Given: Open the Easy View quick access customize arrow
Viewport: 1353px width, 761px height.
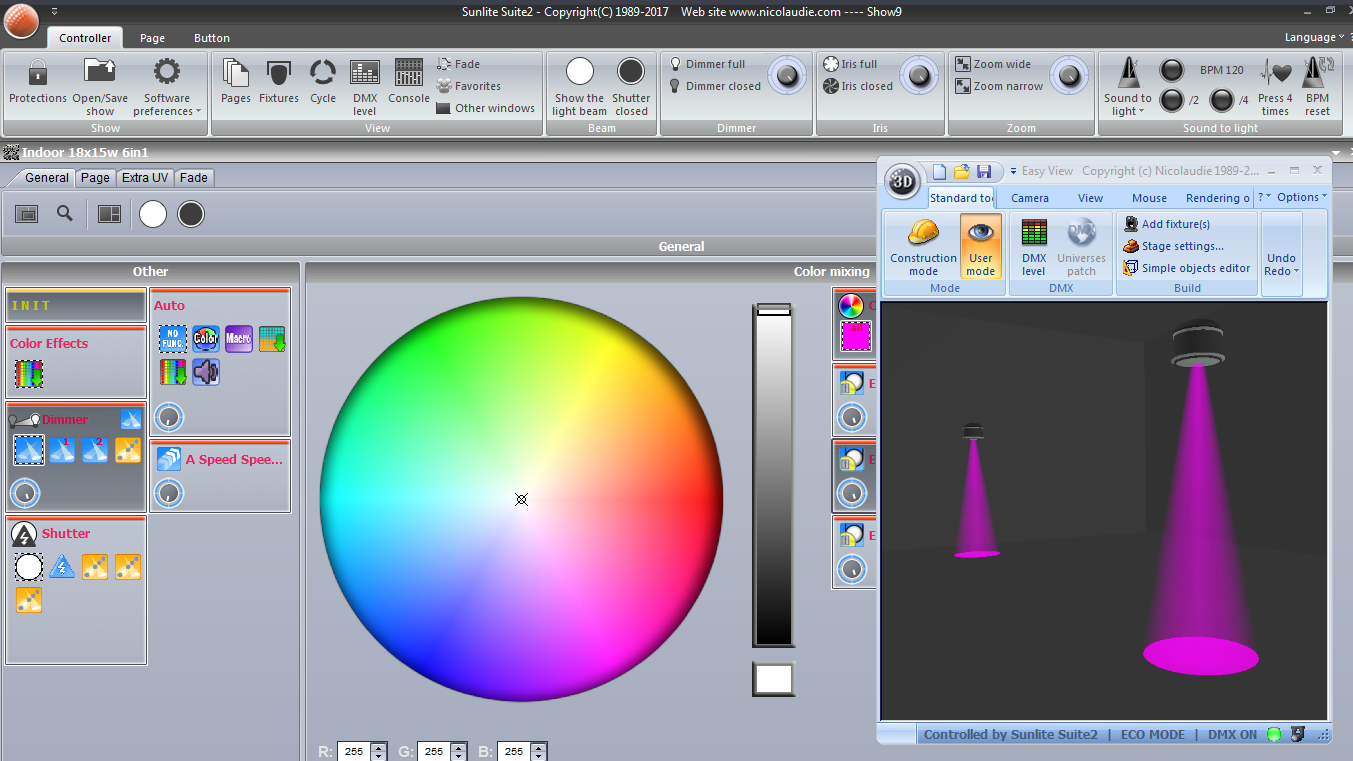Looking at the screenshot, I should [1012, 172].
